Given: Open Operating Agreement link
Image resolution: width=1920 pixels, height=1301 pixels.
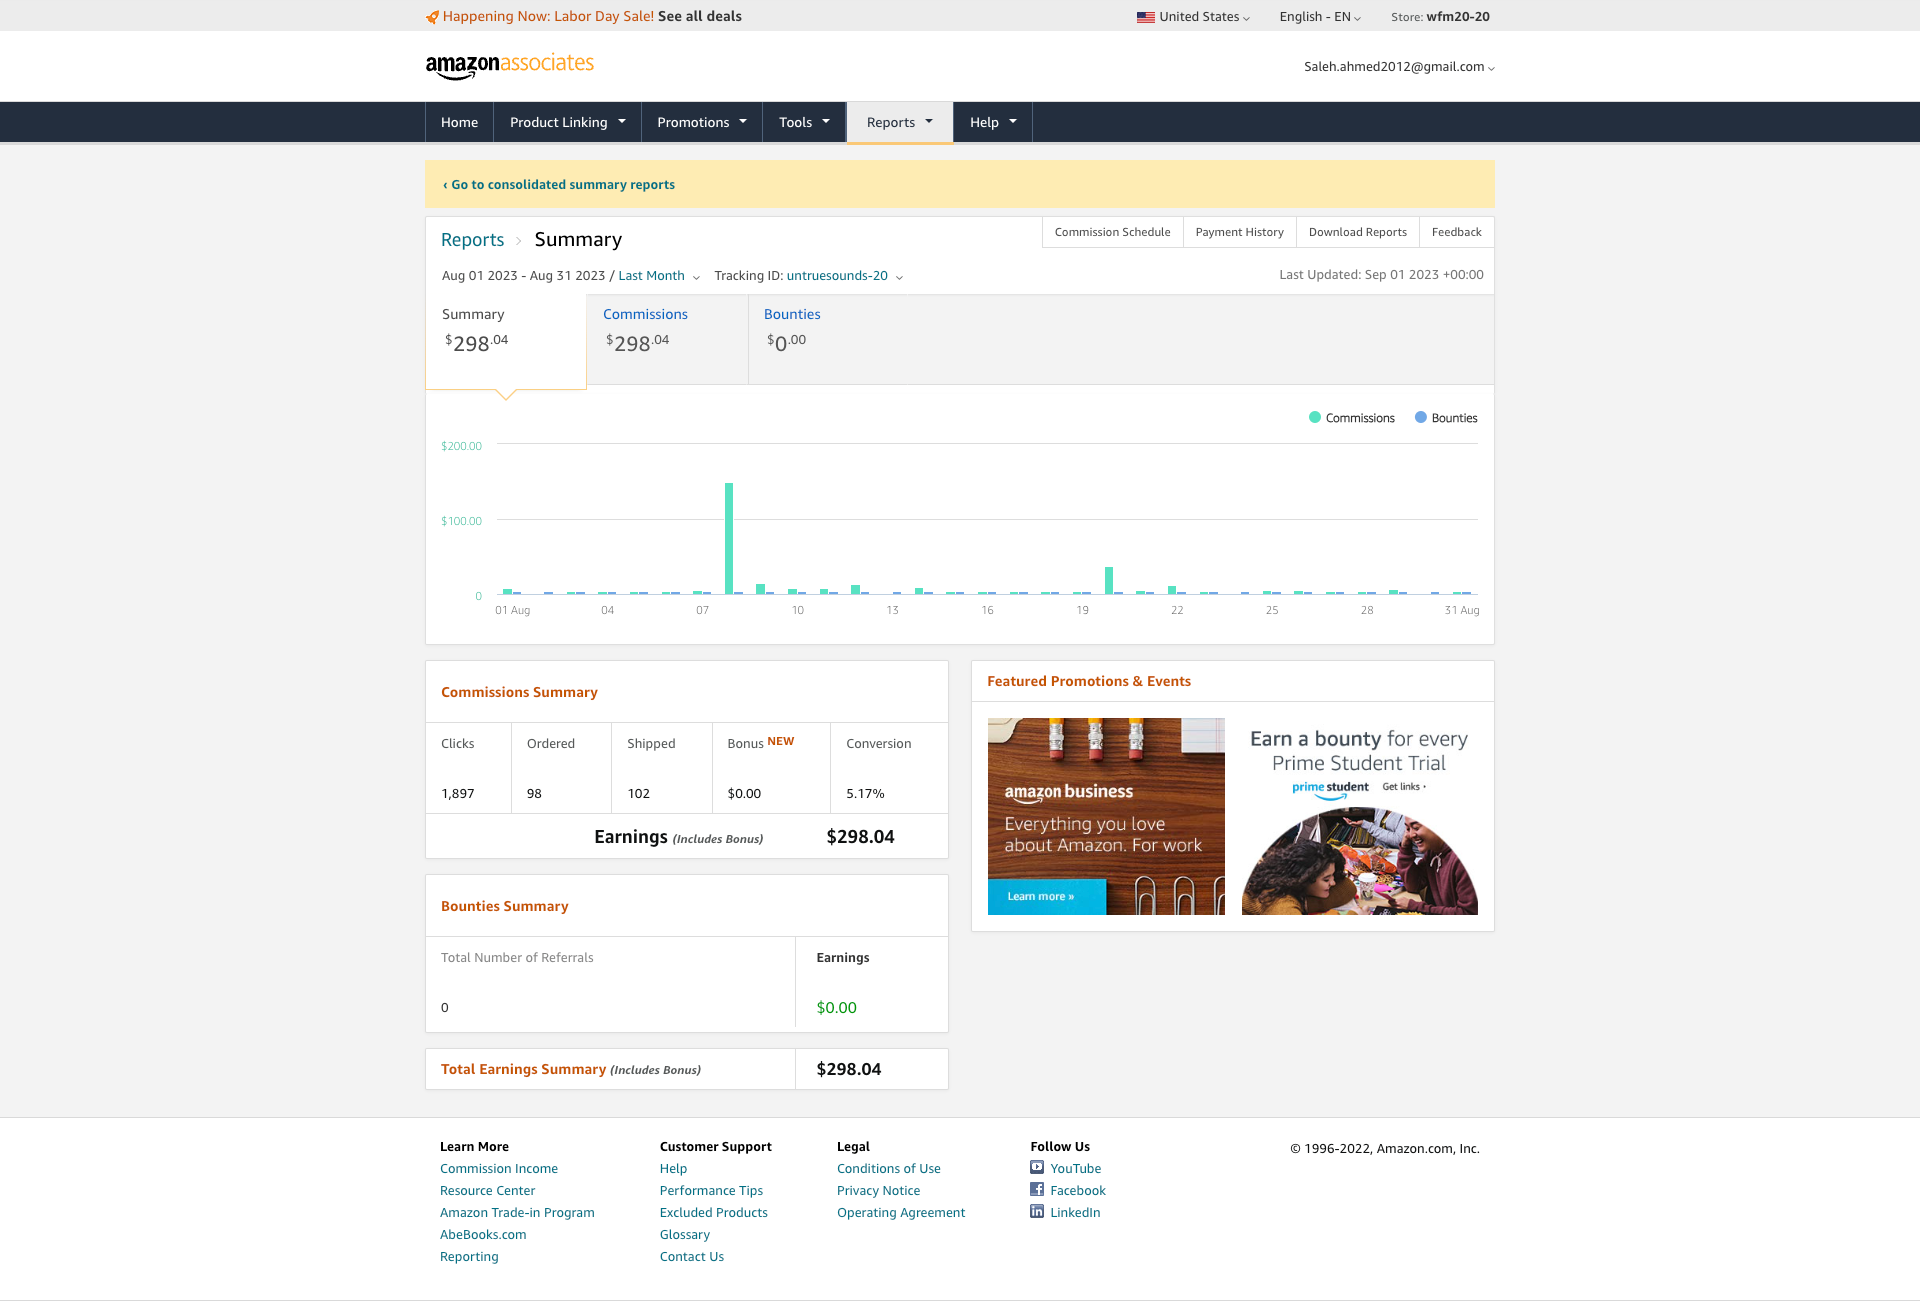Looking at the screenshot, I should 901,1212.
